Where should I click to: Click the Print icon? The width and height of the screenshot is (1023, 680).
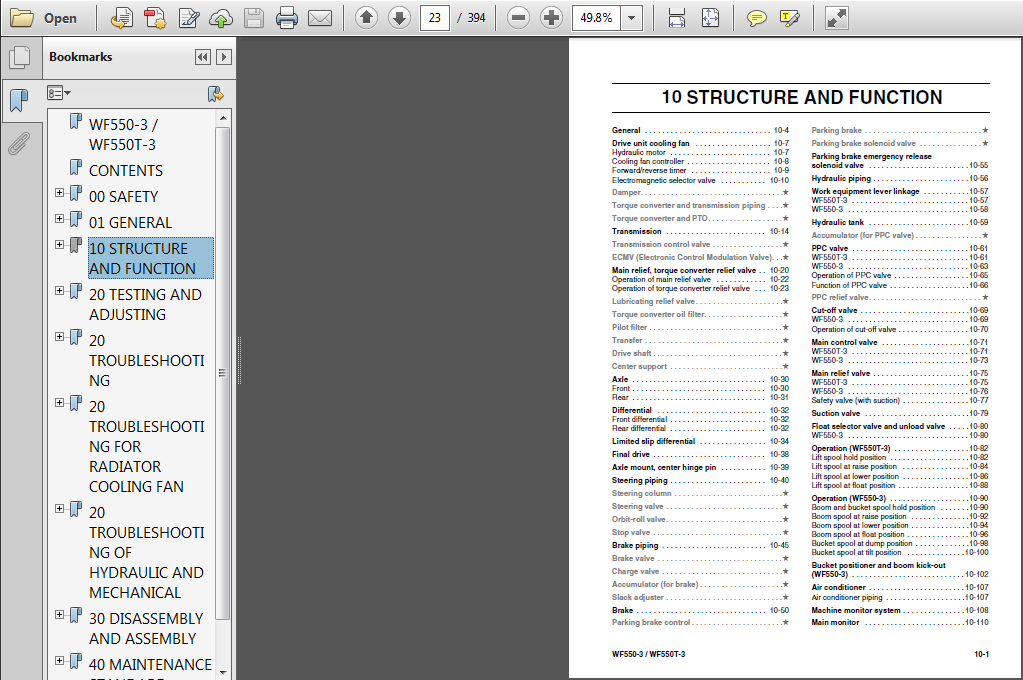pos(286,18)
